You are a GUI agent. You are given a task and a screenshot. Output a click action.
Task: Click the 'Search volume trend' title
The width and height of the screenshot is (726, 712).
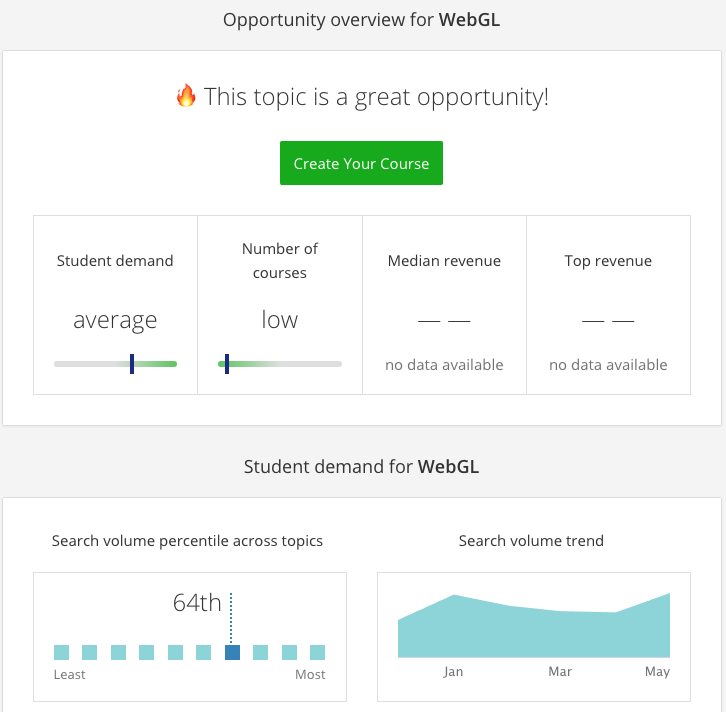[531, 541]
